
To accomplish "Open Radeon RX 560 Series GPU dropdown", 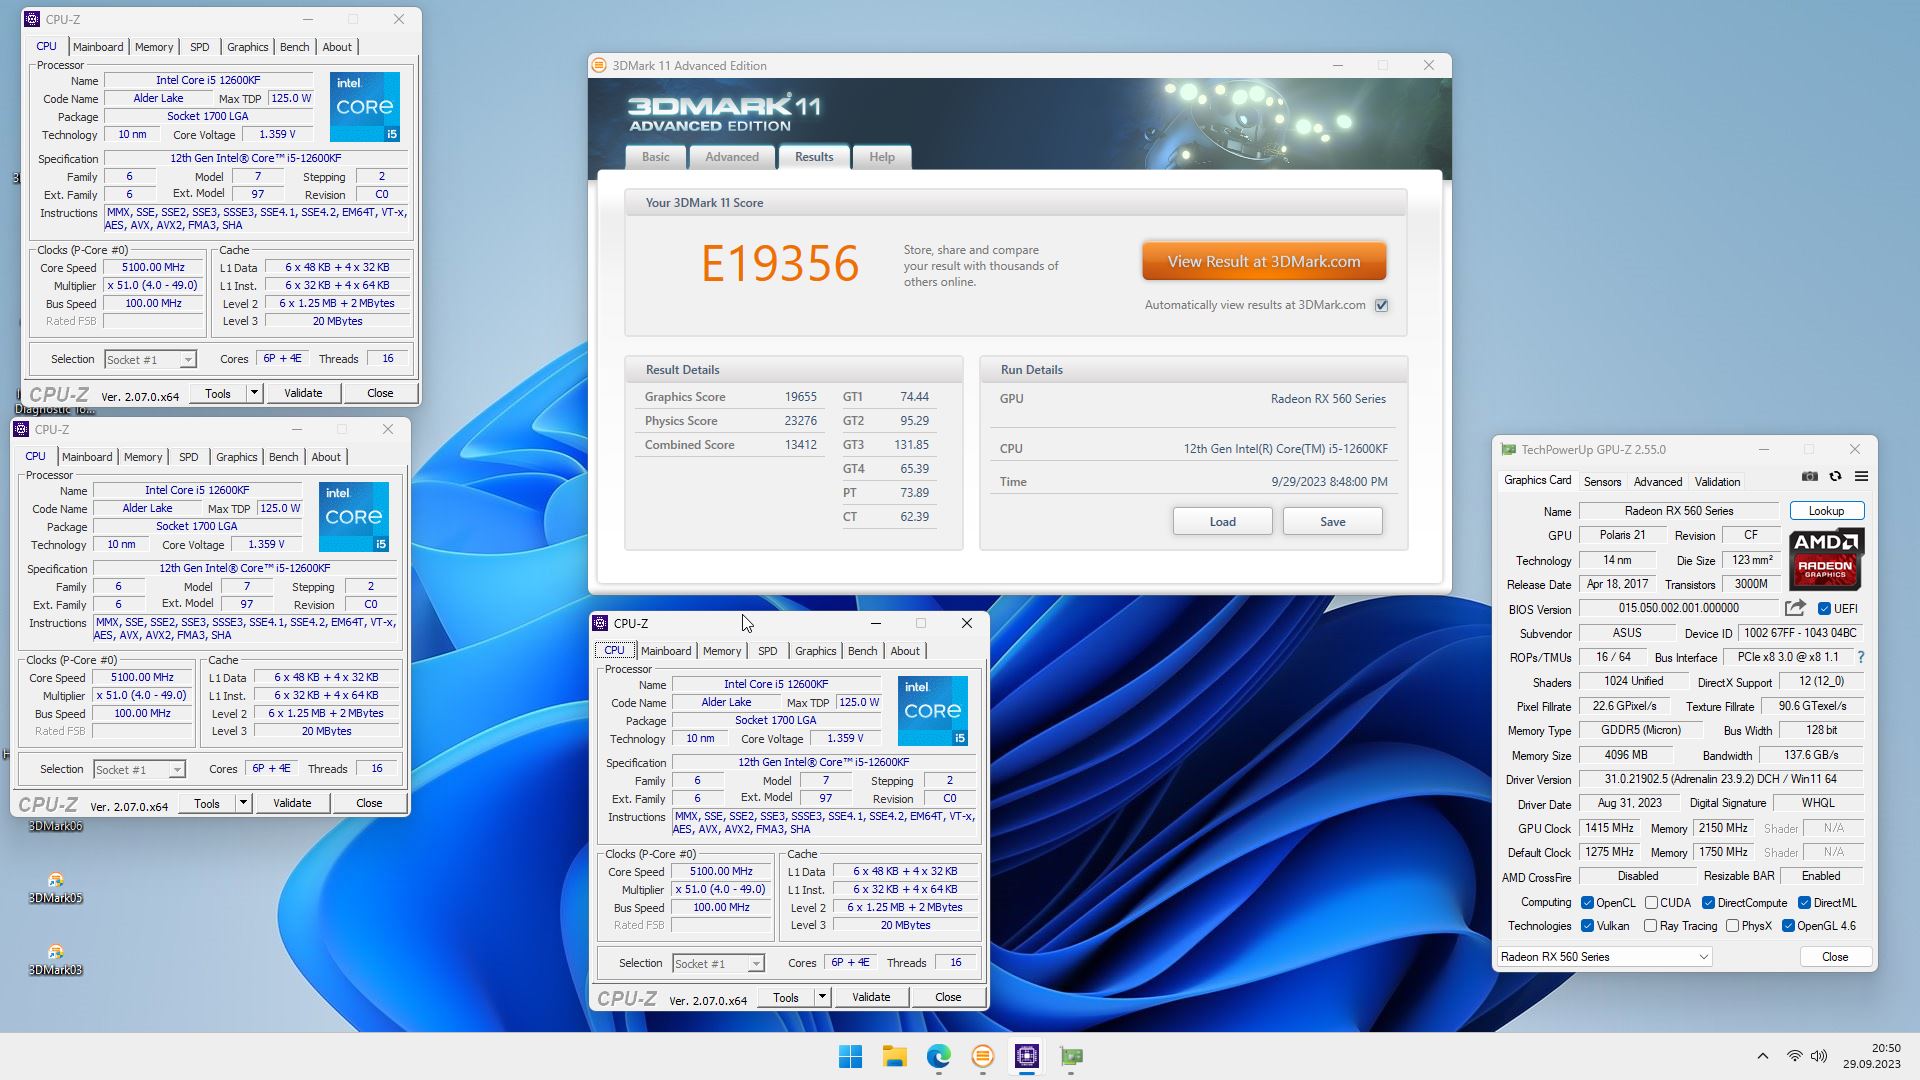I will tap(1604, 957).
